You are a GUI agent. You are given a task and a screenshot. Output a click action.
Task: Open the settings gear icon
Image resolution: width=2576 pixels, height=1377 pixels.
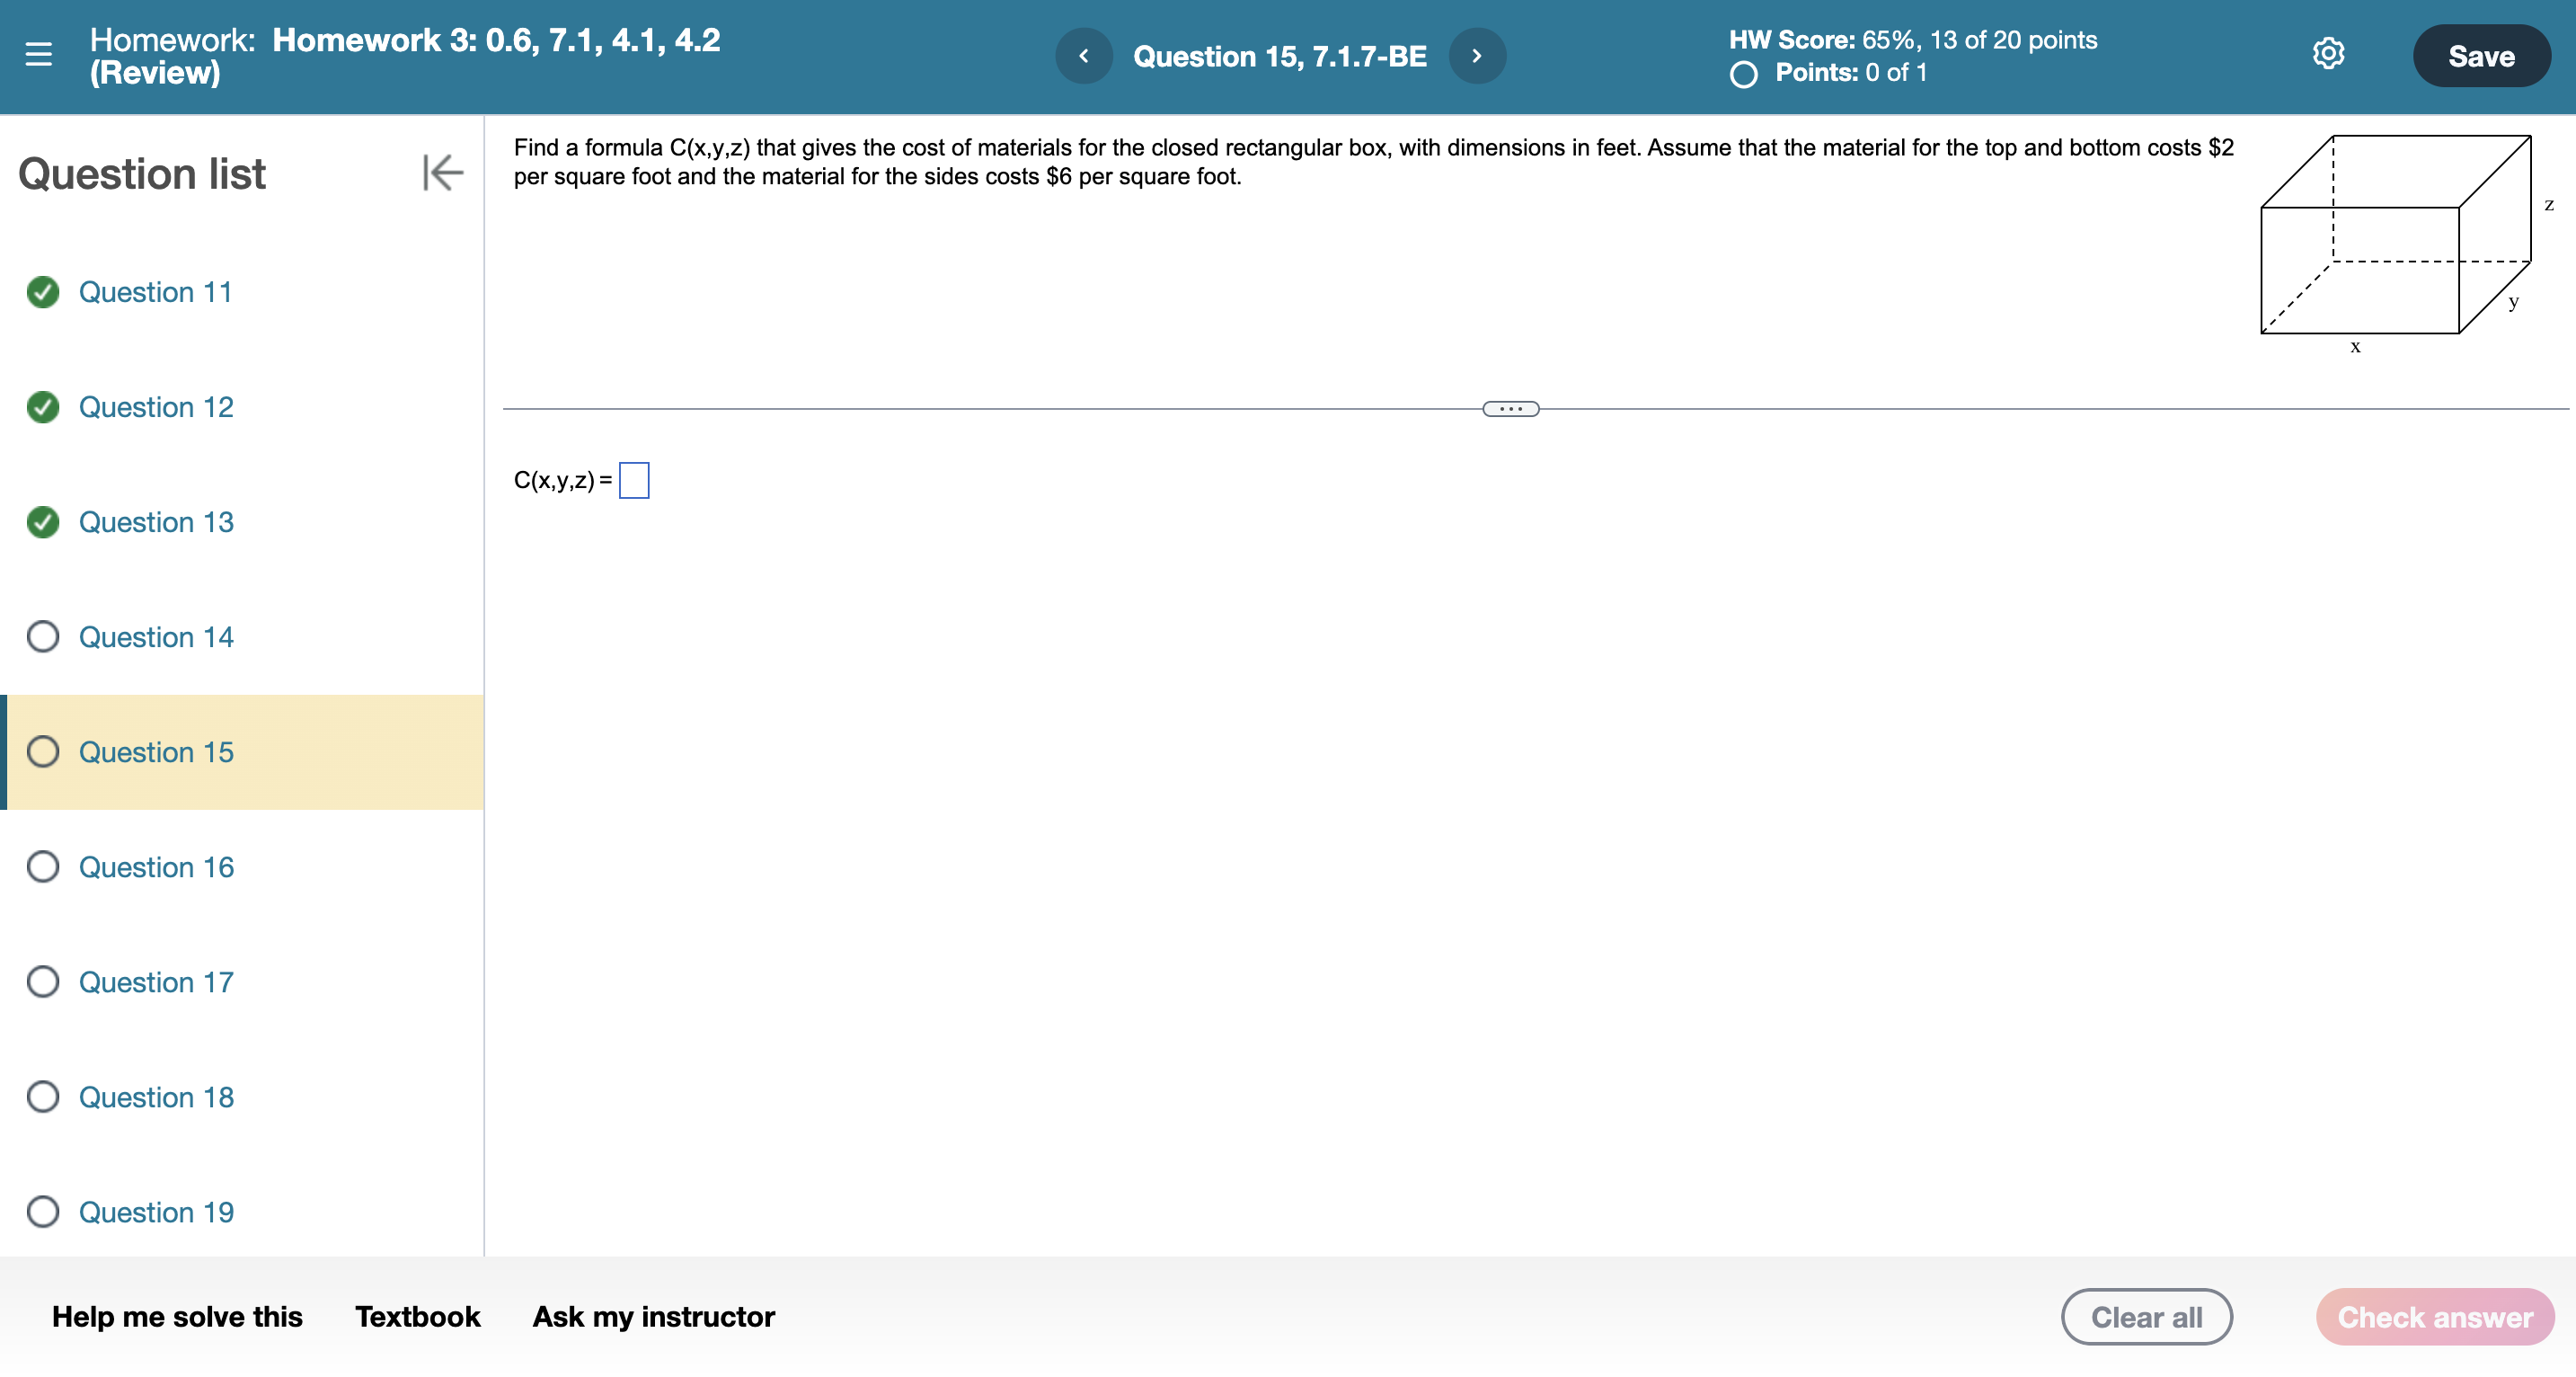[2328, 54]
